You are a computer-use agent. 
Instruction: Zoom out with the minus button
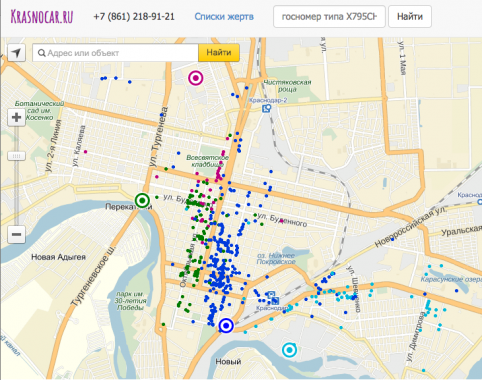coord(16,234)
